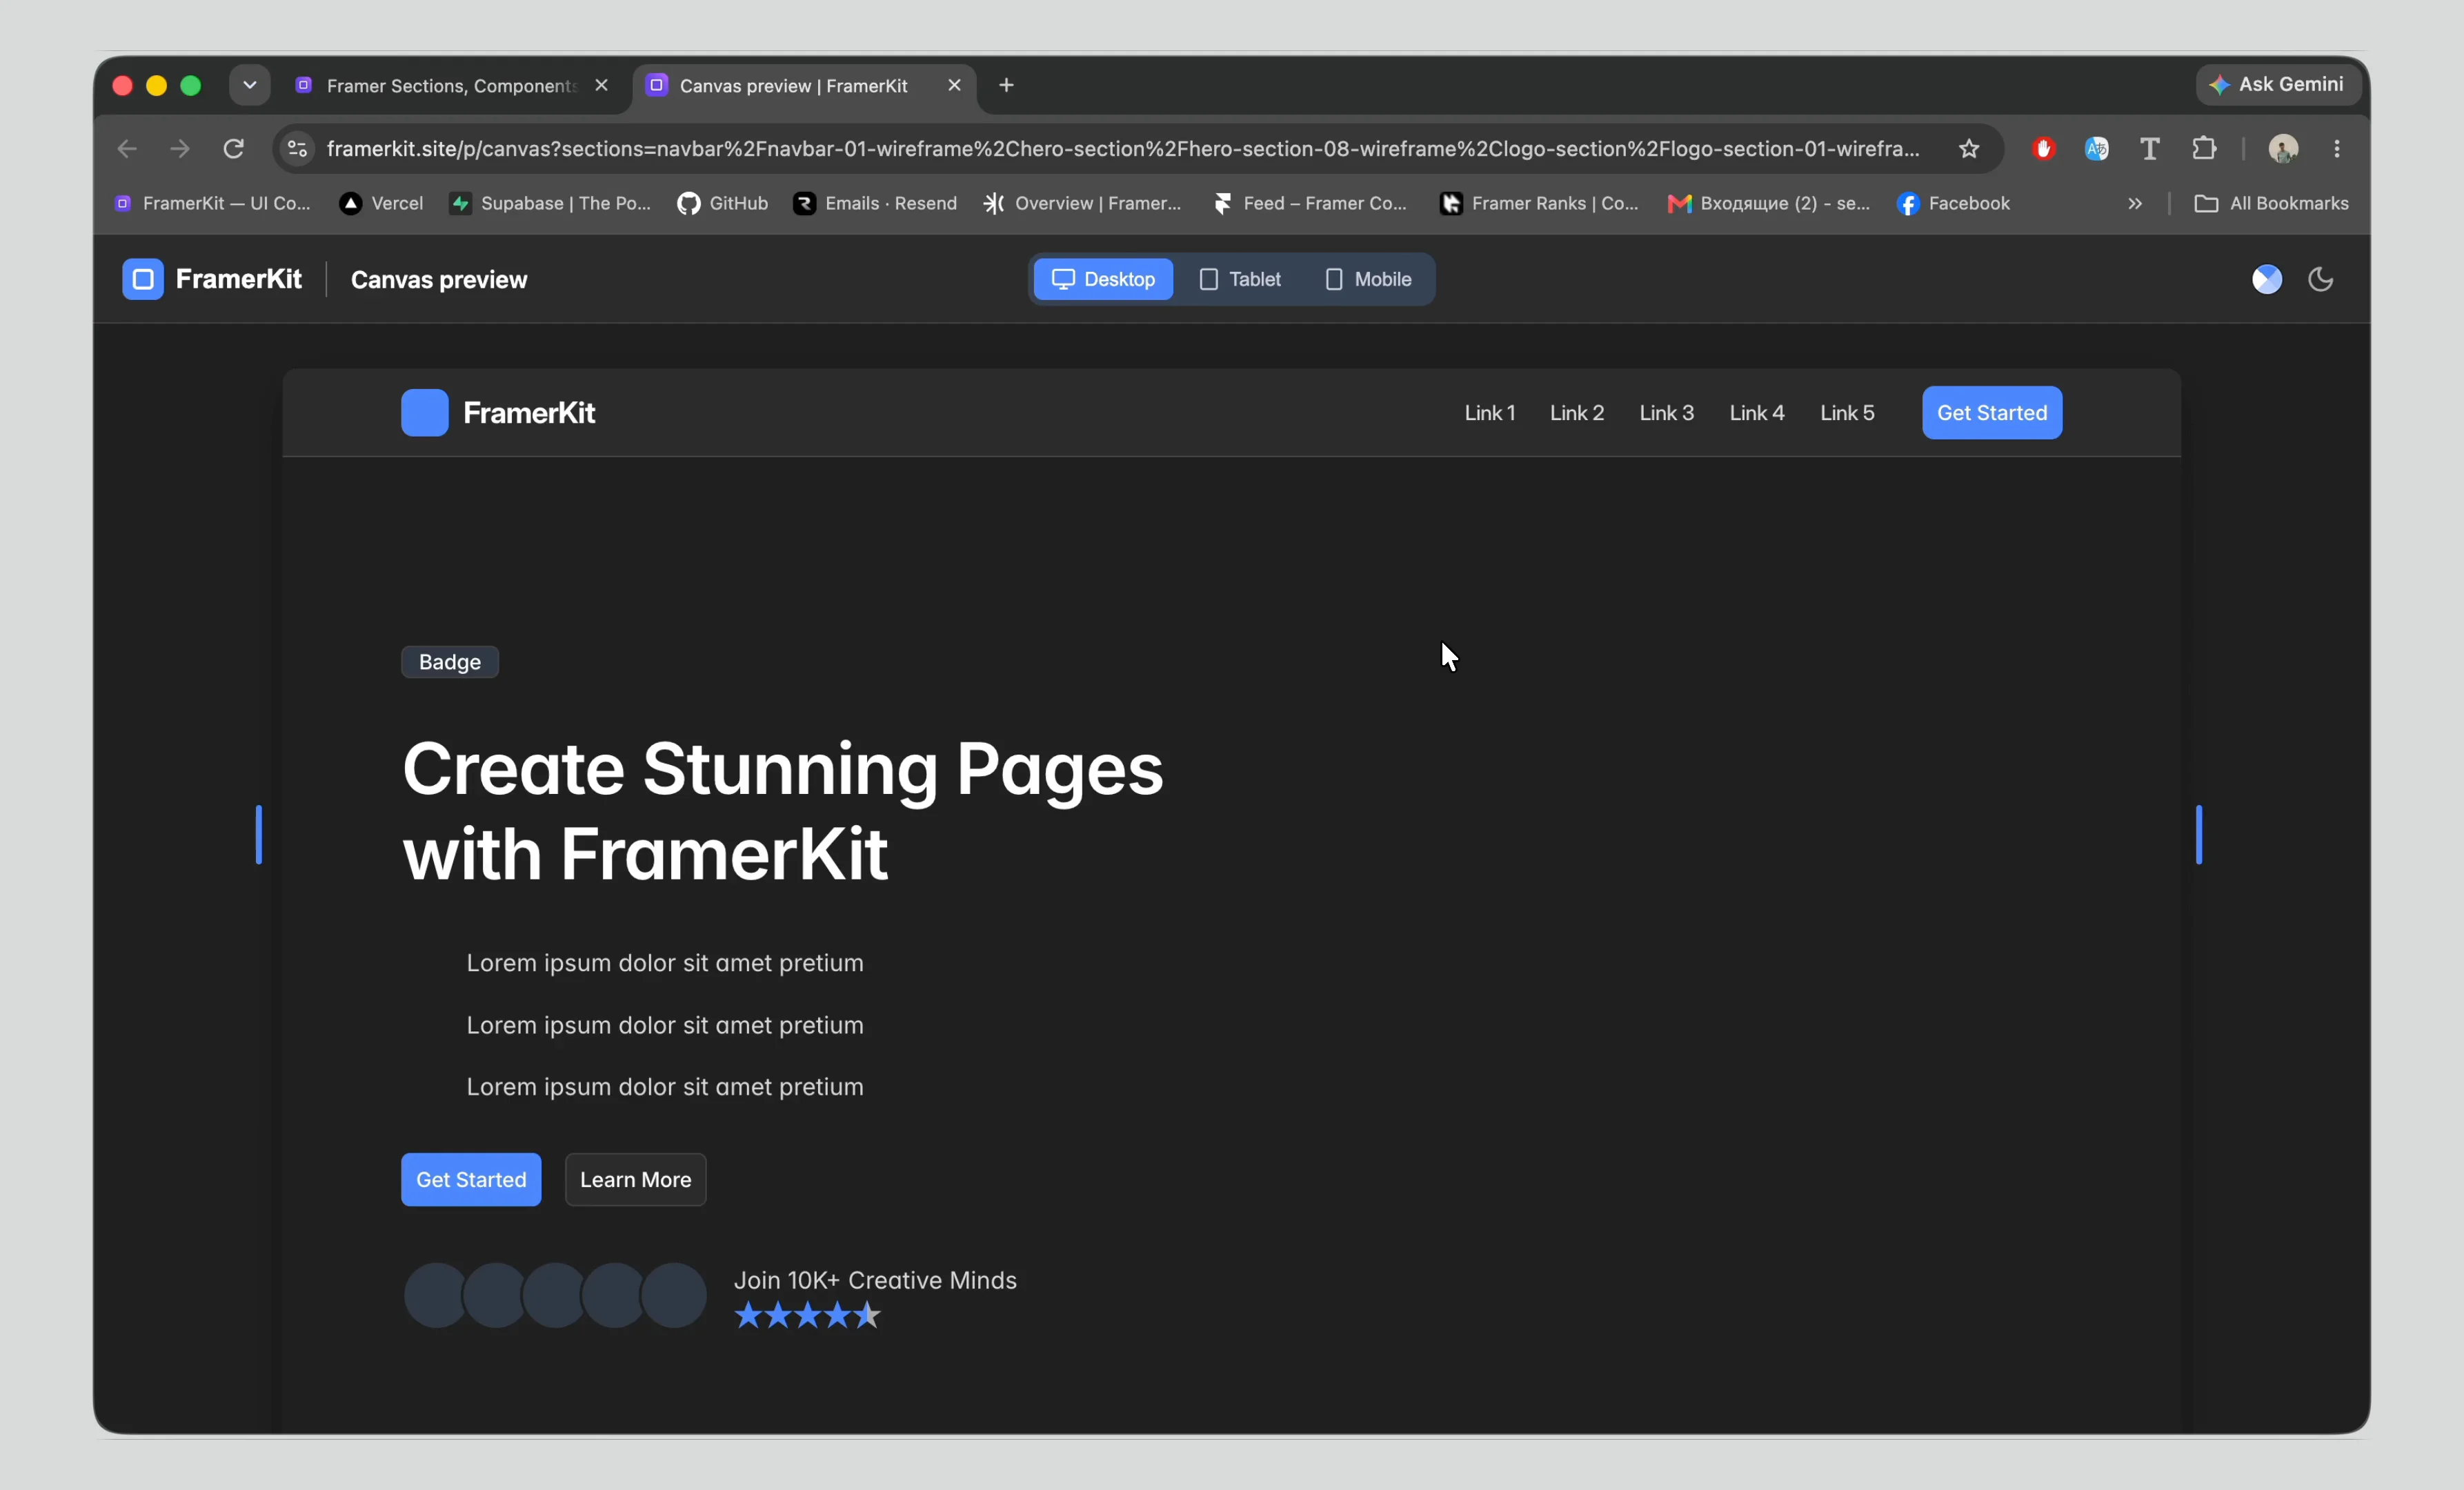Open the Chrome profile avatar
This screenshot has width=2464, height=1490.
[2283, 149]
